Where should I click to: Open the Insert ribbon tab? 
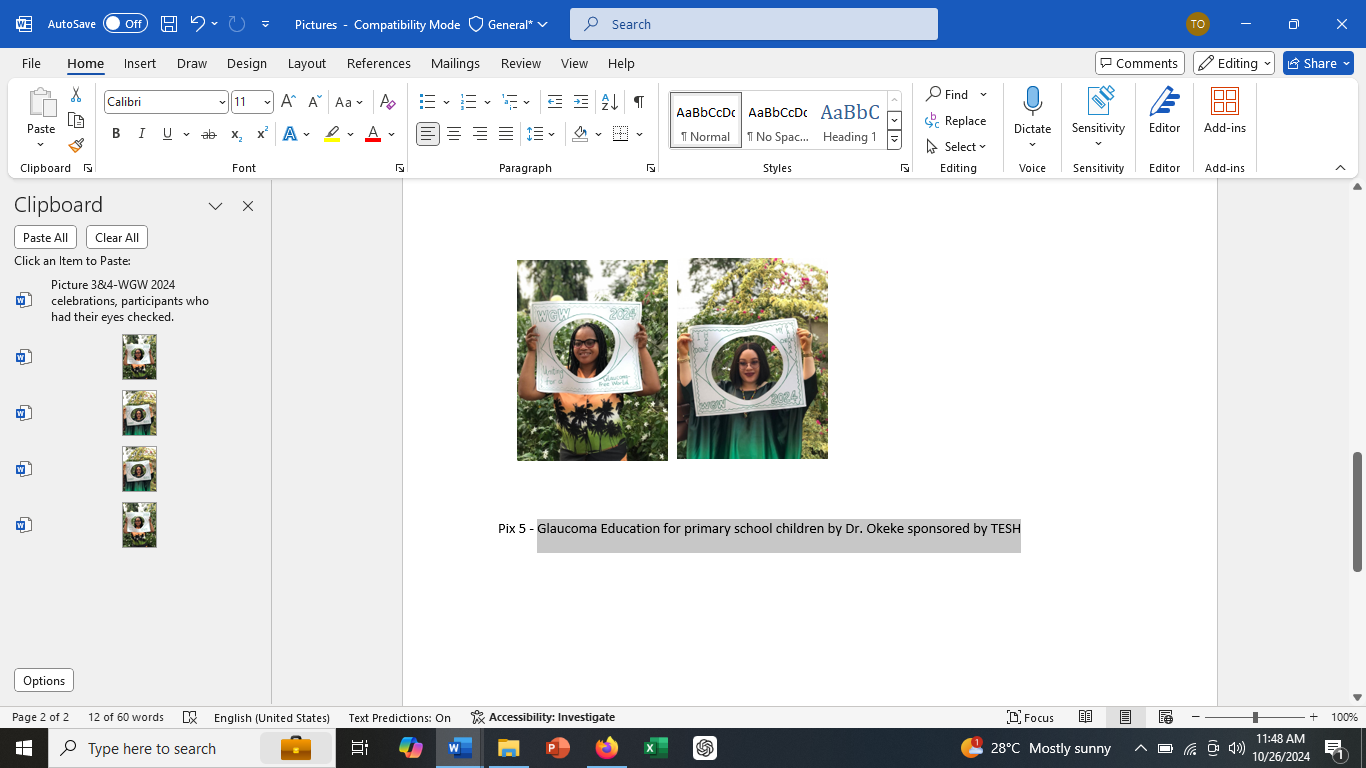pos(140,63)
